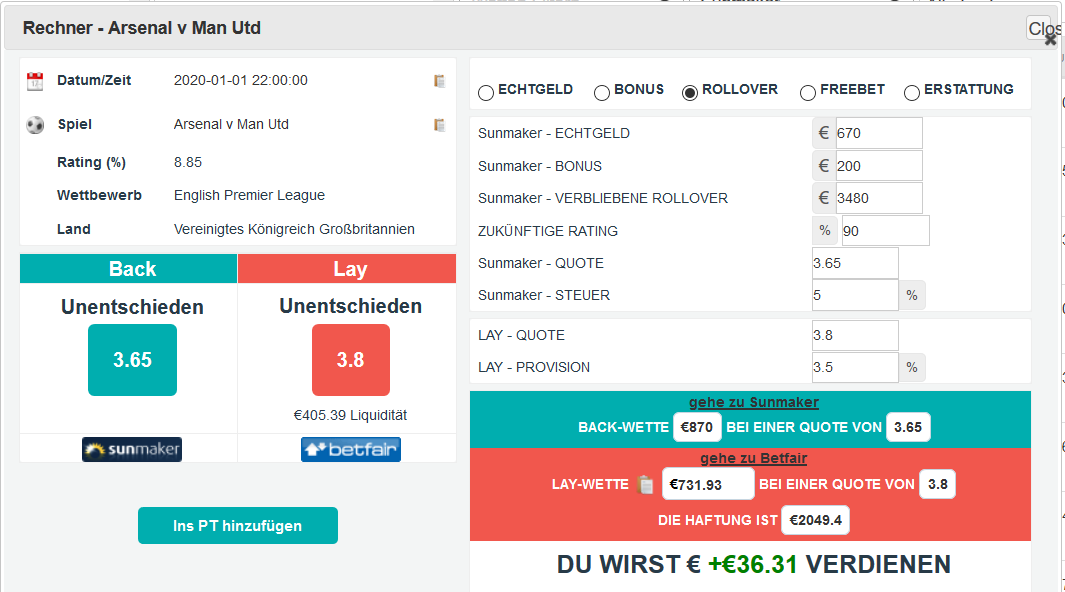
Task: Click the 'Ins PT hinzufügen' button
Action: tap(238, 525)
